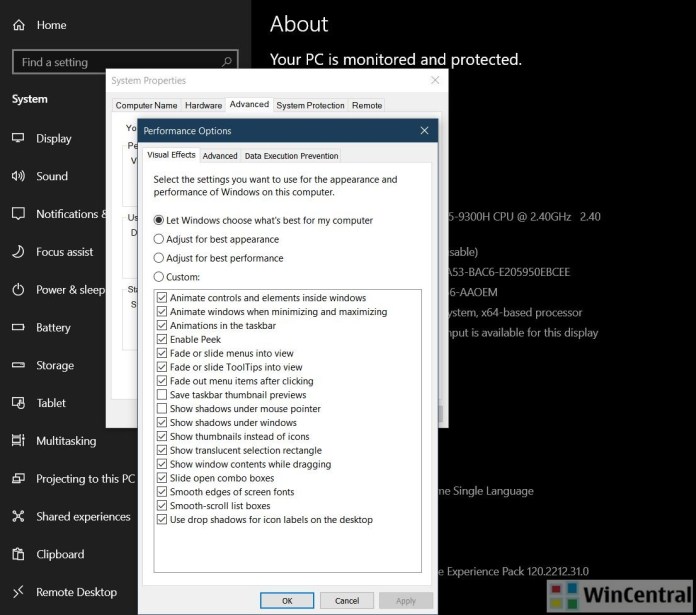Click OK in Performance Options
696x615 pixels.
pos(287,600)
